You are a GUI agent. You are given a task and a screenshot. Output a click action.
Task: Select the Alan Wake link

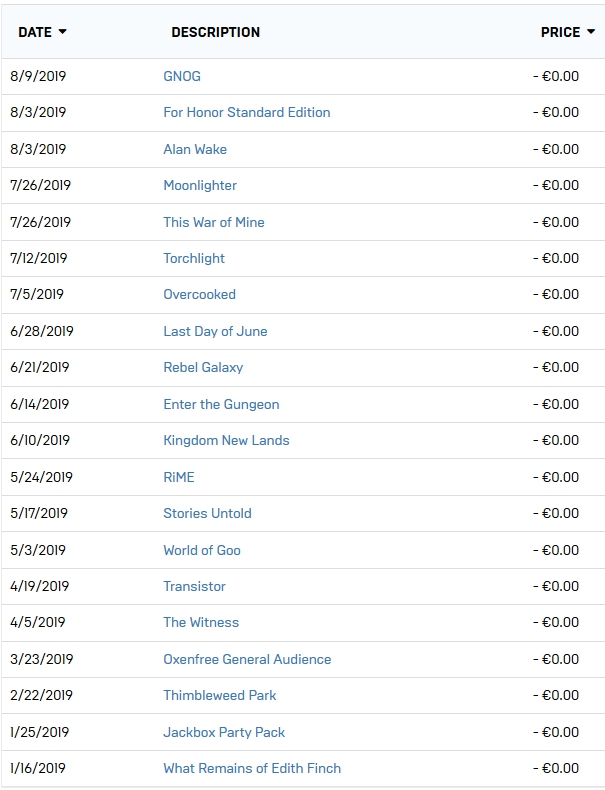(x=195, y=149)
